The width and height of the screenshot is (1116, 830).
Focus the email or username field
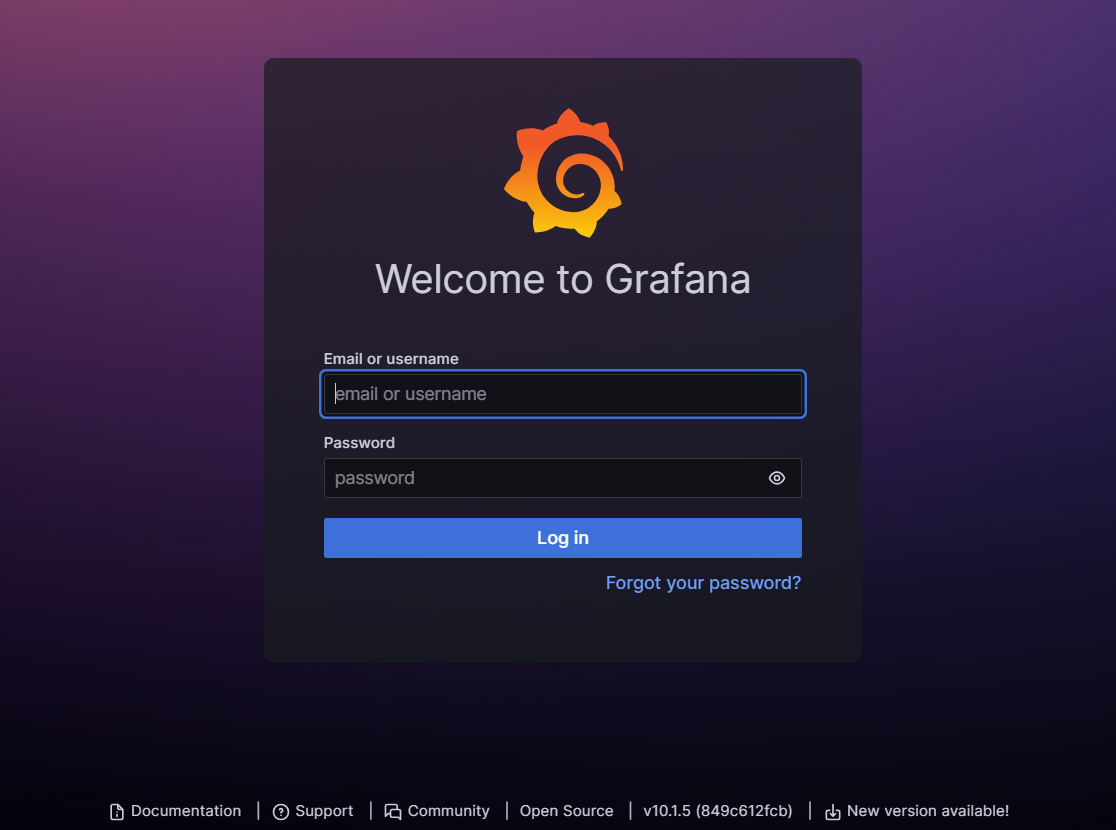(562, 394)
